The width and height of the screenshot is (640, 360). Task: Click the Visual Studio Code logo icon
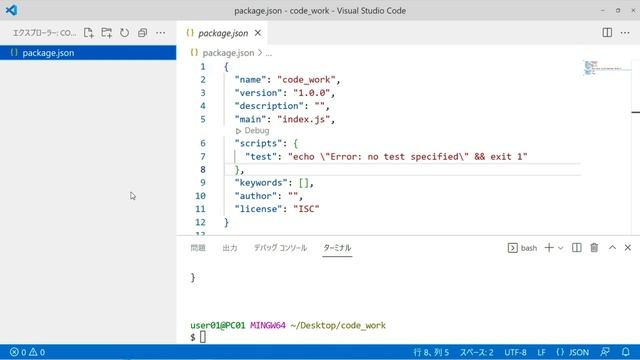pyautogui.click(x=11, y=10)
